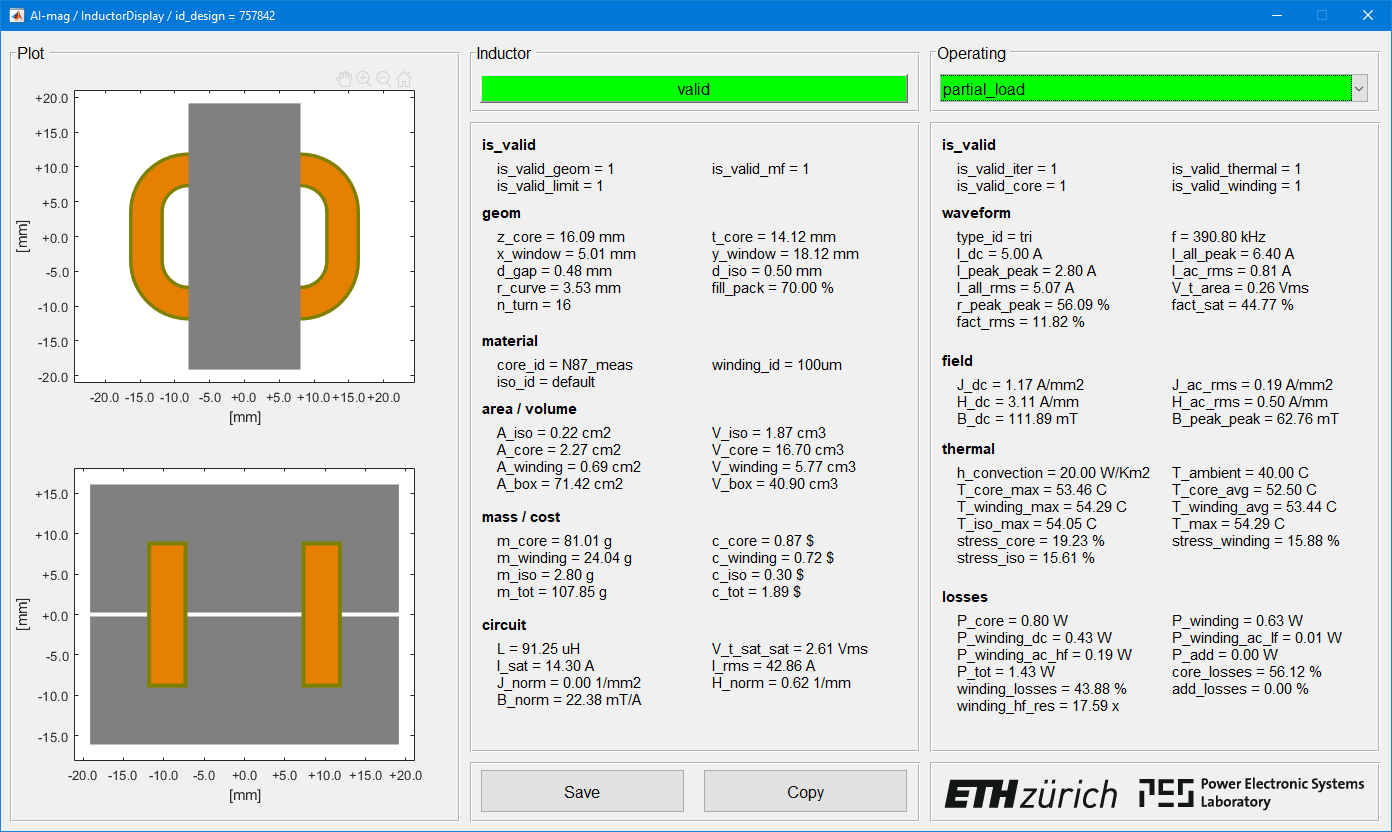Click V_core = 16.70 cm3 value
This screenshot has height=832, width=1392.
[x=778, y=450]
